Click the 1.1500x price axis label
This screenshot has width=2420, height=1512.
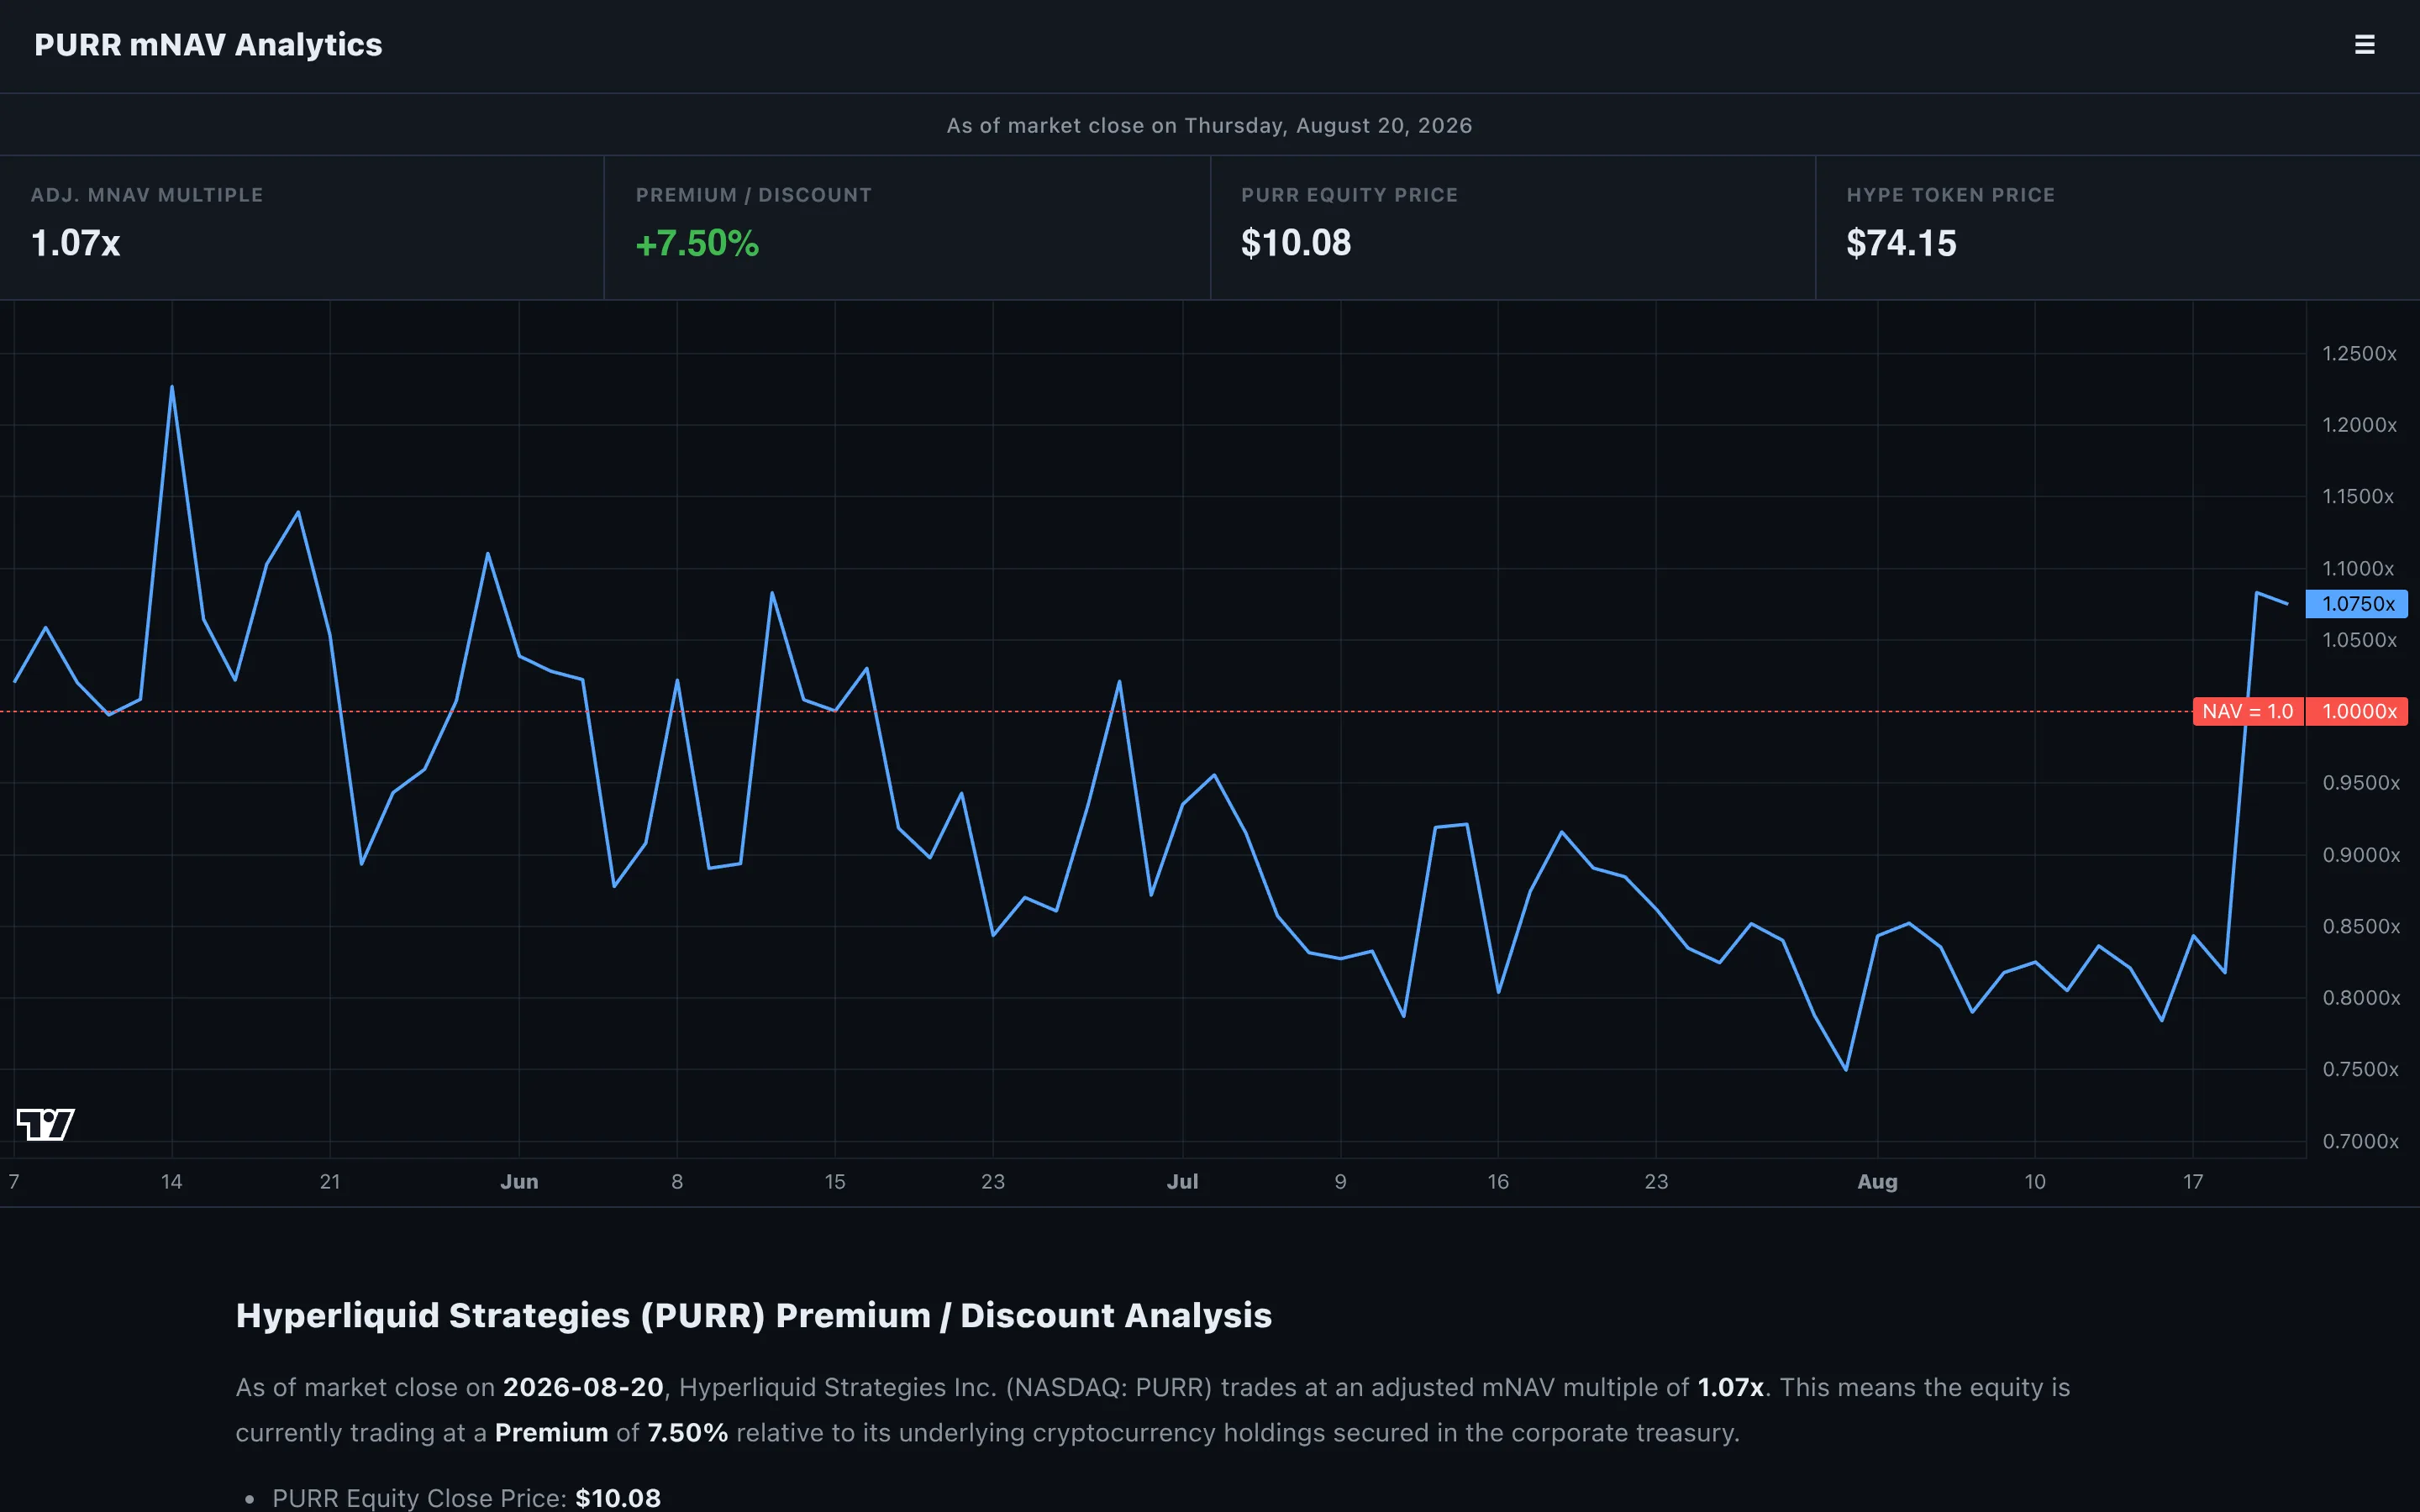[x=2358, y=497]
